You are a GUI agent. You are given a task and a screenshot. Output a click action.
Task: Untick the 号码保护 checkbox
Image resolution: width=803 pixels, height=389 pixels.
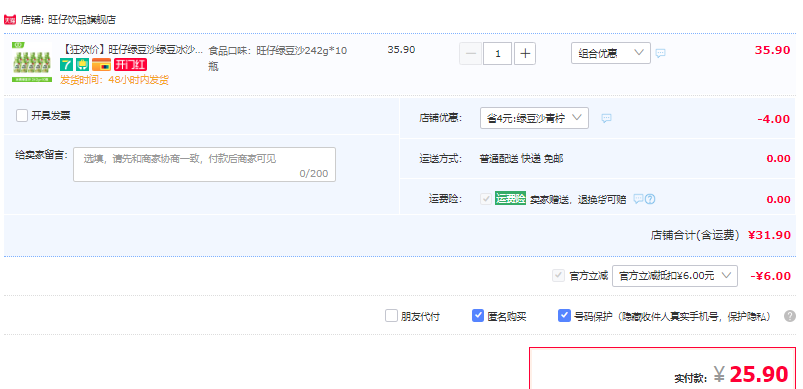point(564,316)
